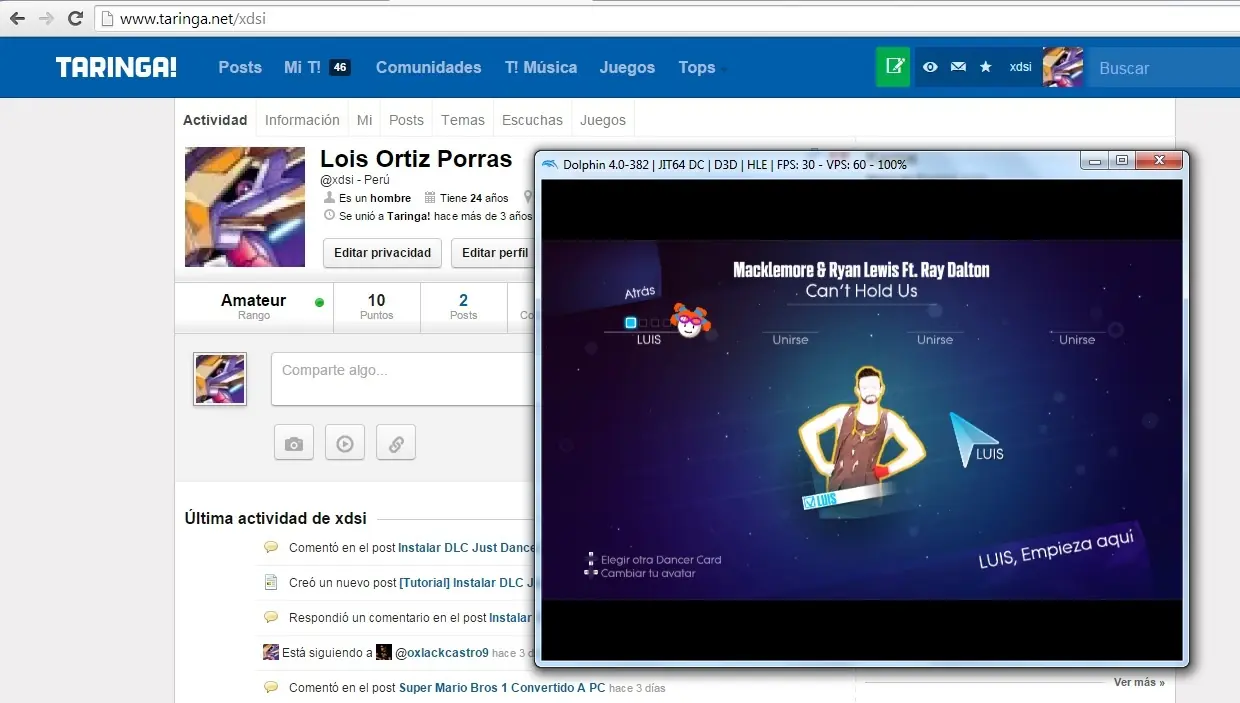This screenshot has height=703, width=1240.
Task: Click the green create post icon
Action: click(x=894, y=67)
